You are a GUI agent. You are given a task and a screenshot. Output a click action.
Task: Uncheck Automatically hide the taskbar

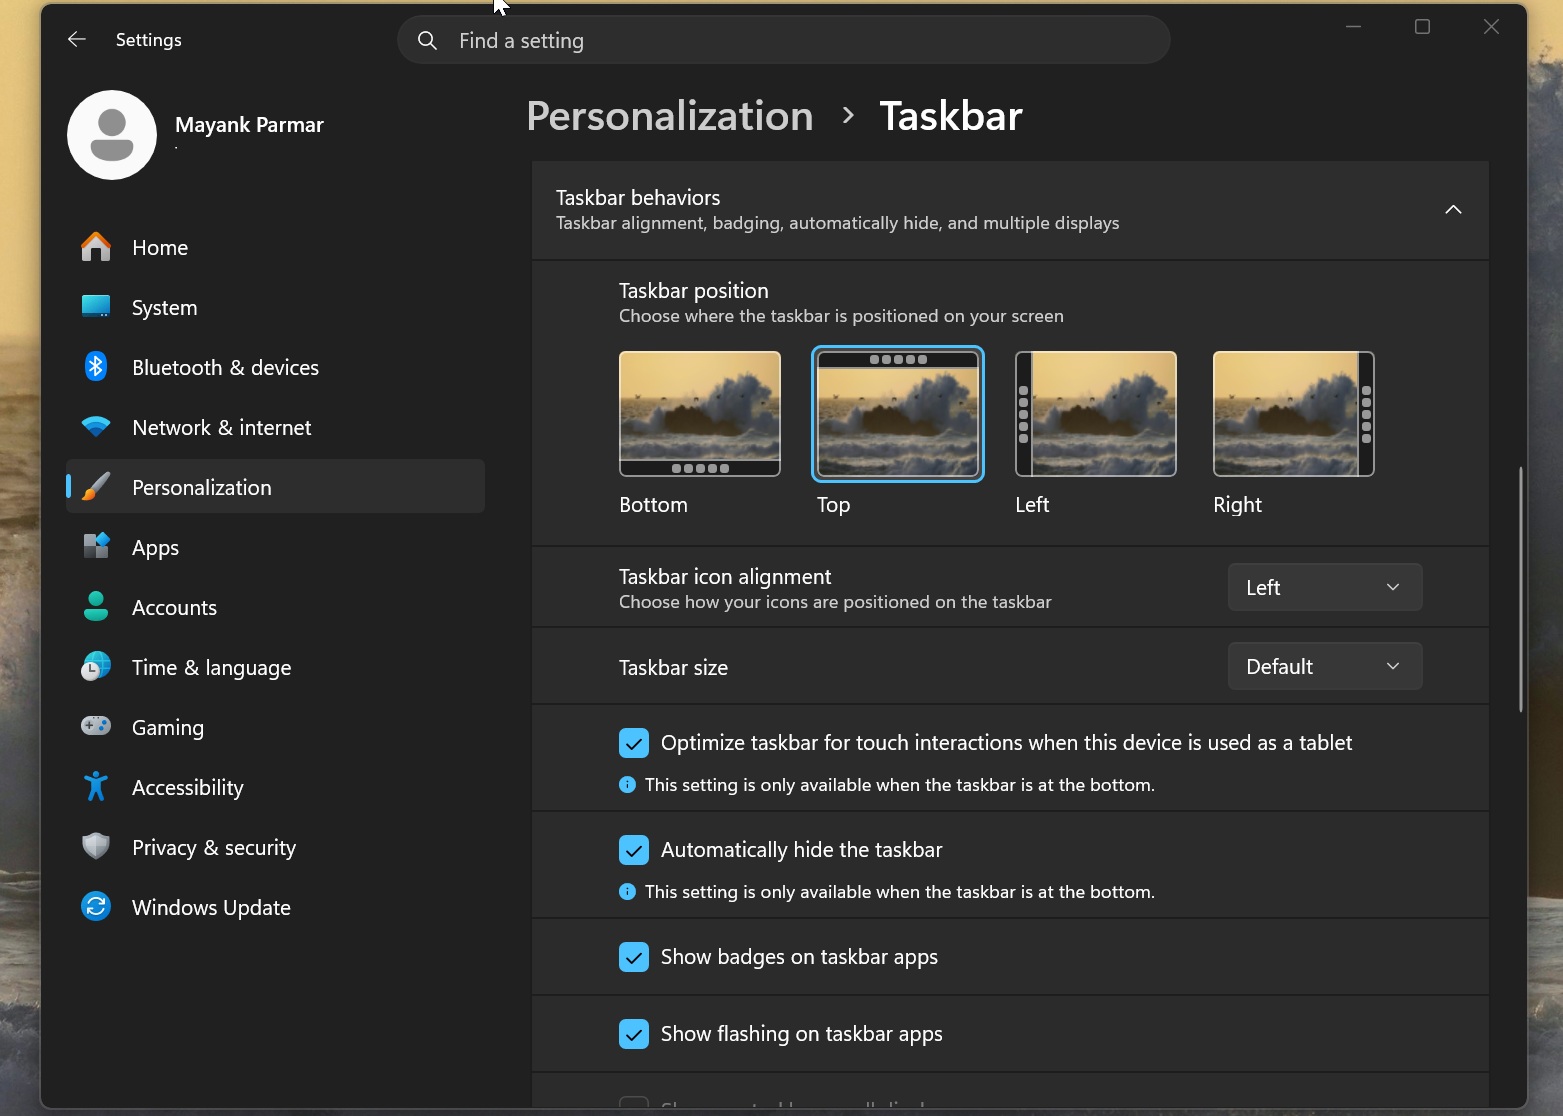pyautogui.click(x=634, y=850)
